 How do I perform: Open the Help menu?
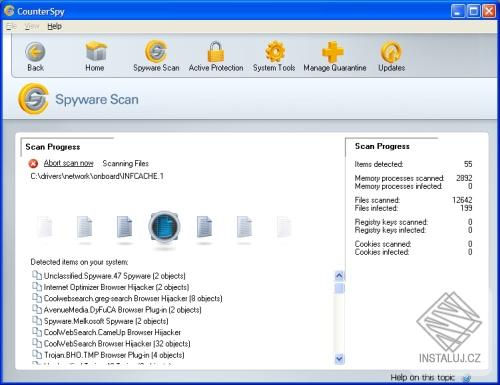click(x=54, y=26)
